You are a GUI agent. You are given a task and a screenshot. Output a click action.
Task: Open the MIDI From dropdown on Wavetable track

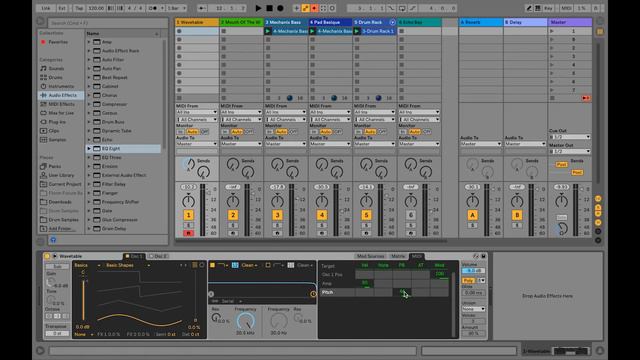tap(197, 112)
